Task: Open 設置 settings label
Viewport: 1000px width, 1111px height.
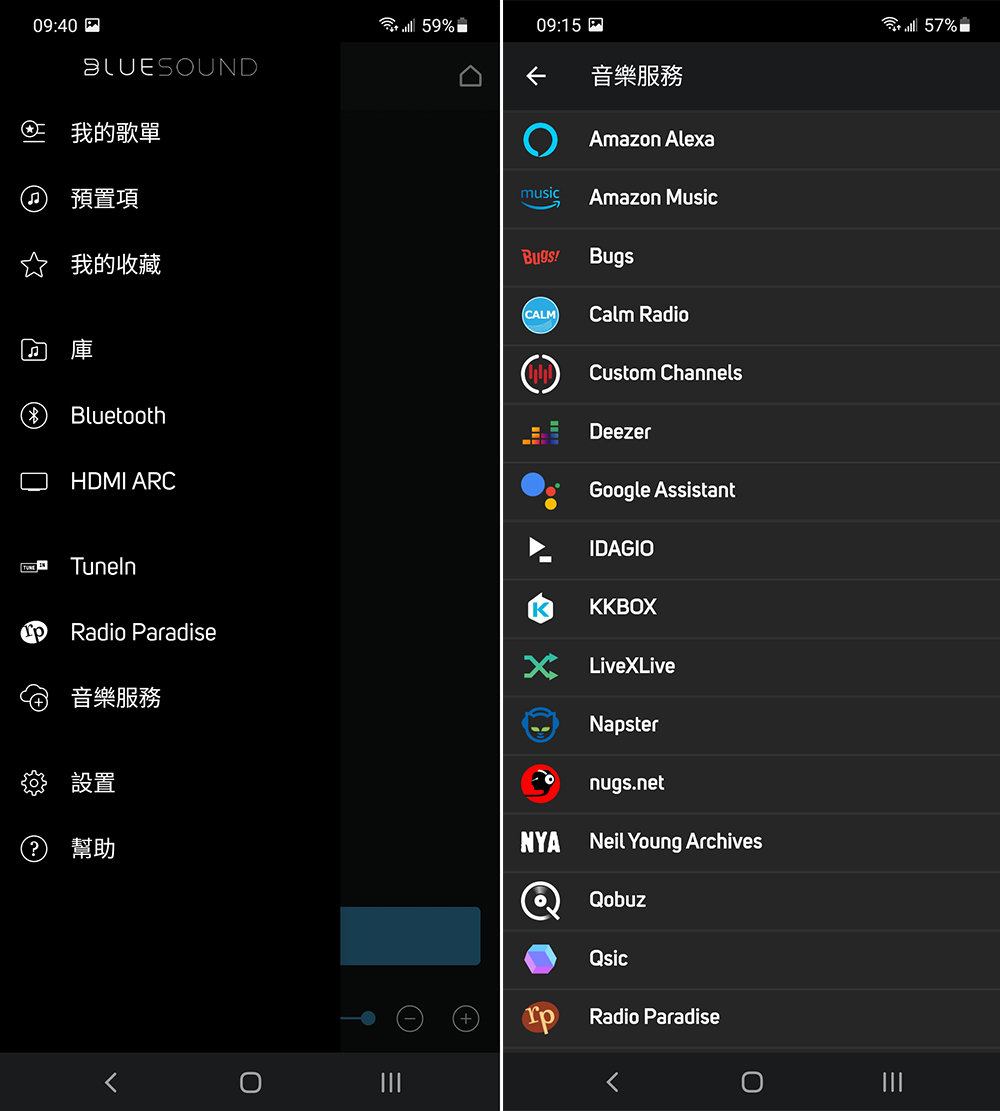Action: (93, 783)
